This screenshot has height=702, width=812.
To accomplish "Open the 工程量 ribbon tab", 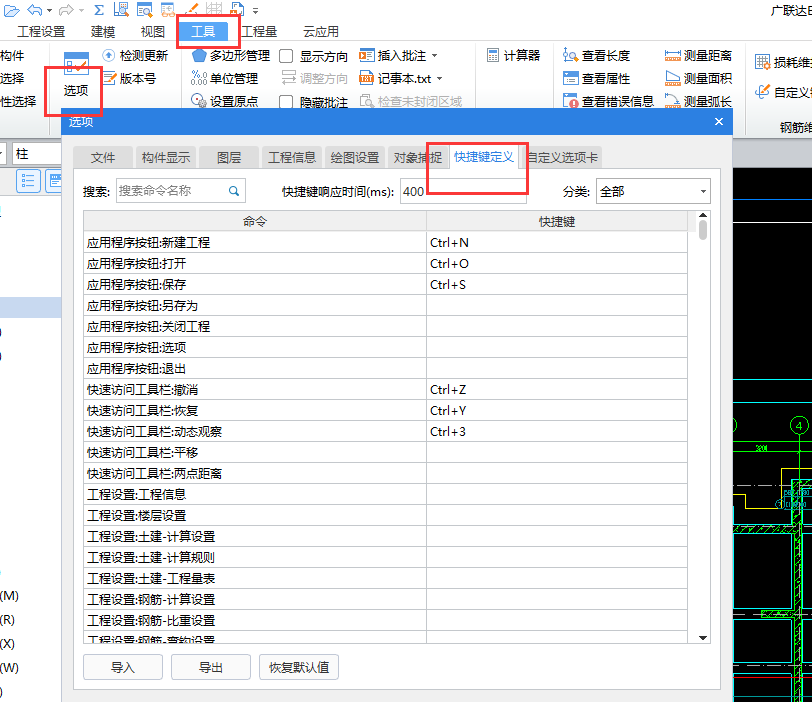I will click(259, 32).
